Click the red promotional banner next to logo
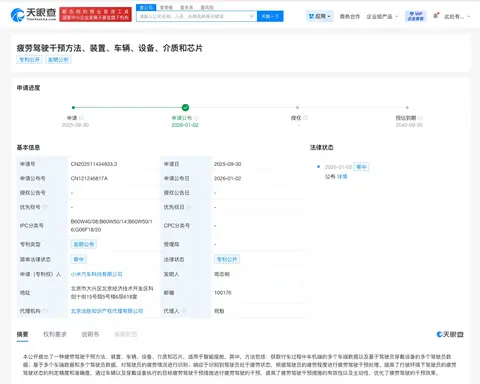The image size is (480, 384). (95, 14)
